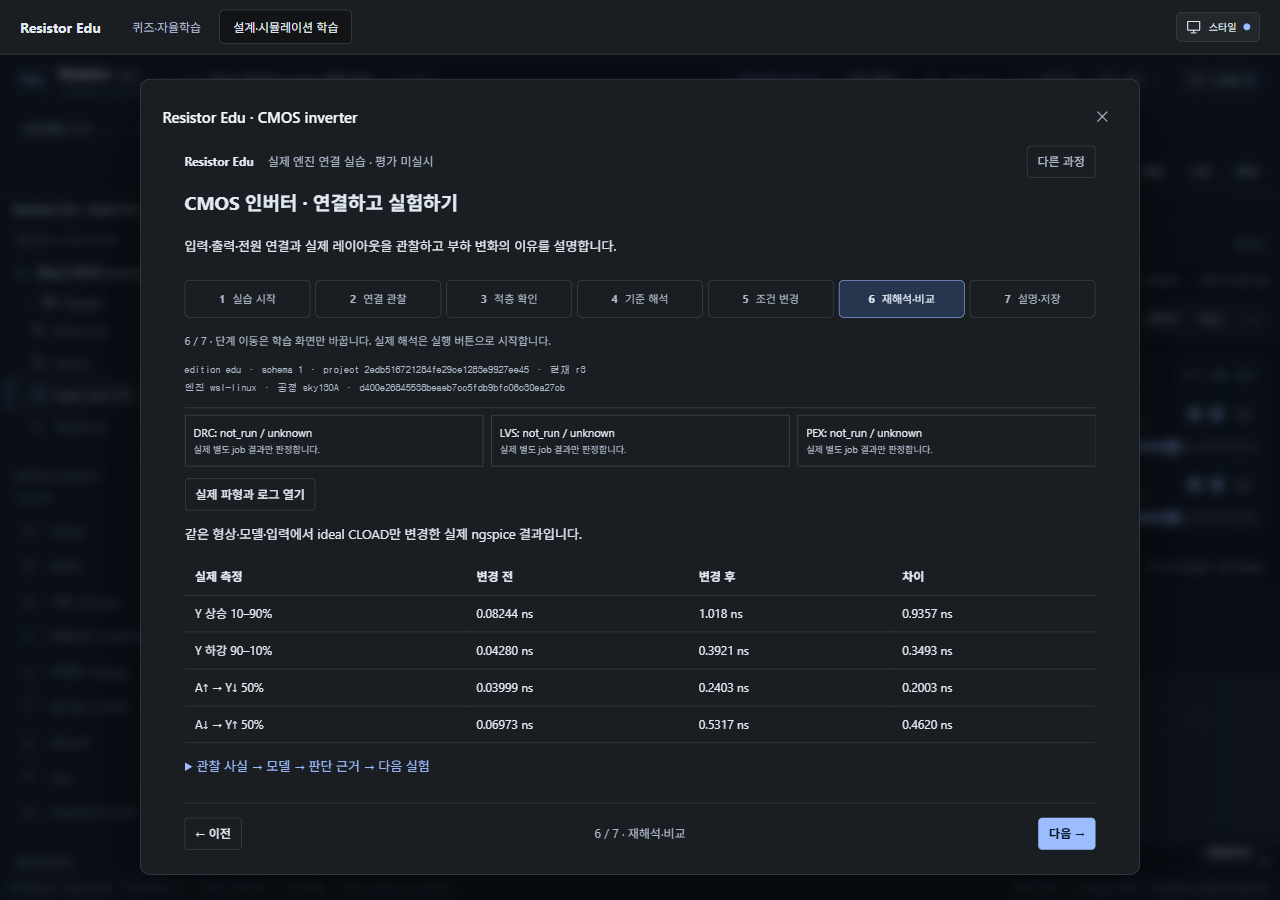The width and height of the screenshot is (1280, 900).
Task: Go to step 4 기준 해석
Action: (x=640, y=299)
